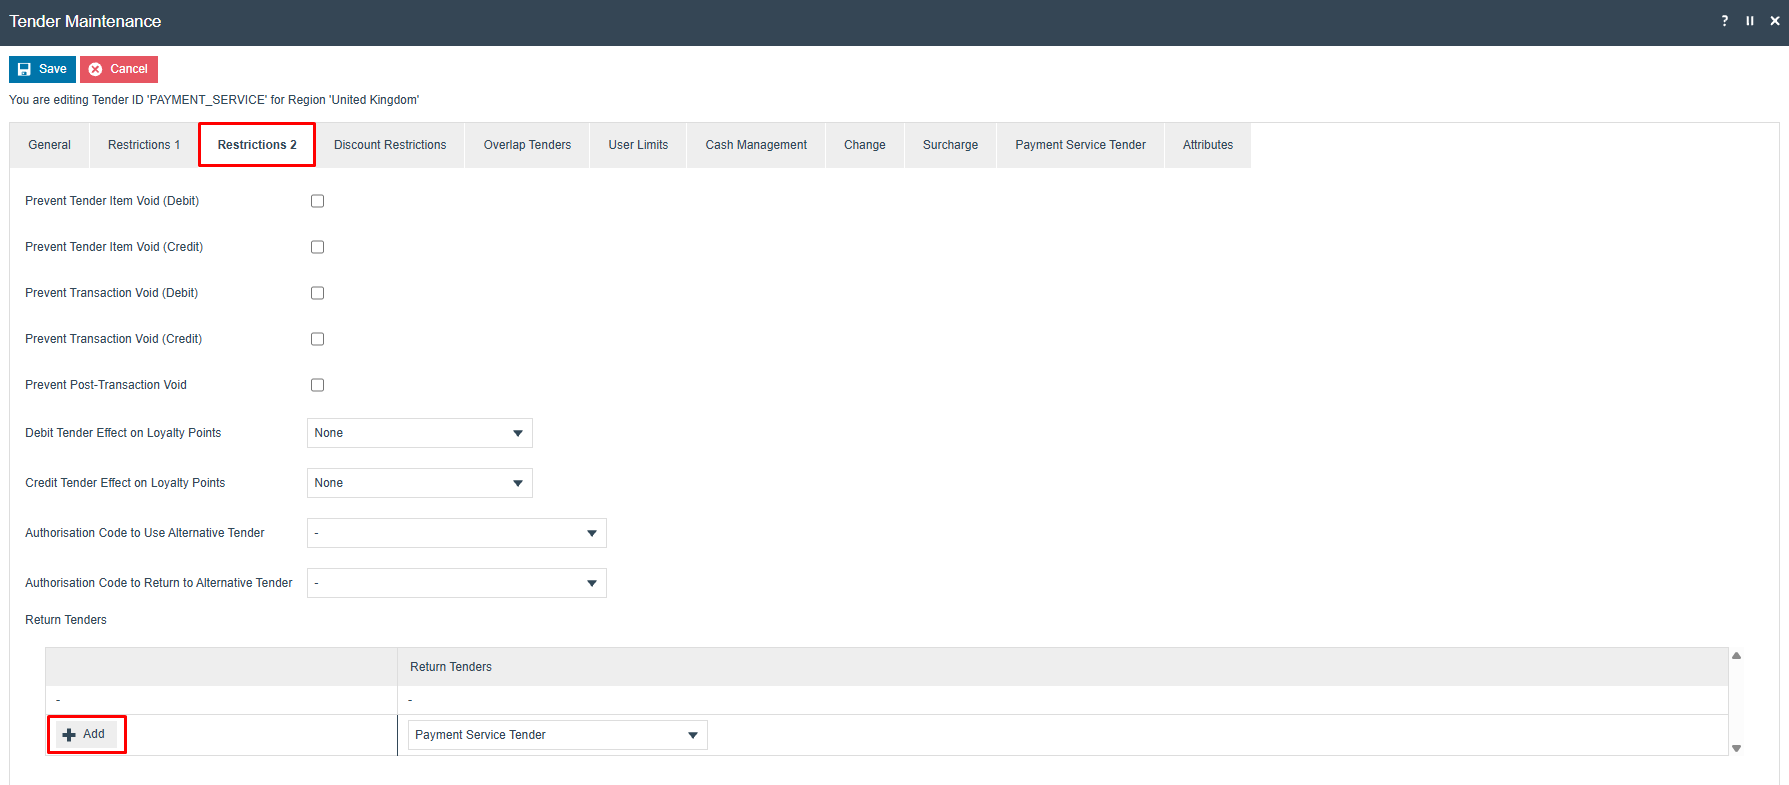Open the Surcharge tab

(950, 145)
